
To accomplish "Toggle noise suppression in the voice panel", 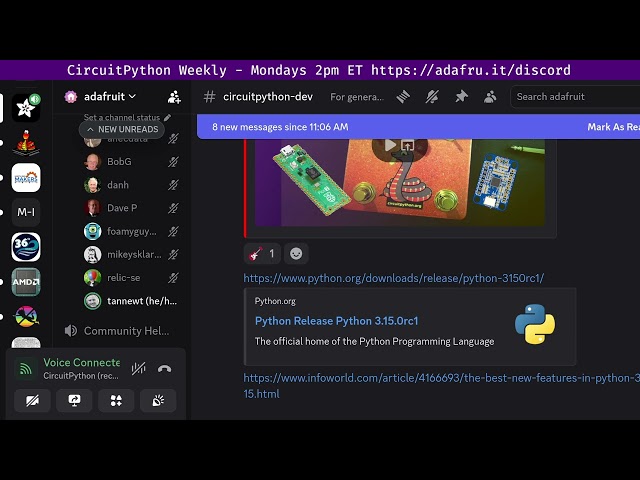I will coord(138,369).
